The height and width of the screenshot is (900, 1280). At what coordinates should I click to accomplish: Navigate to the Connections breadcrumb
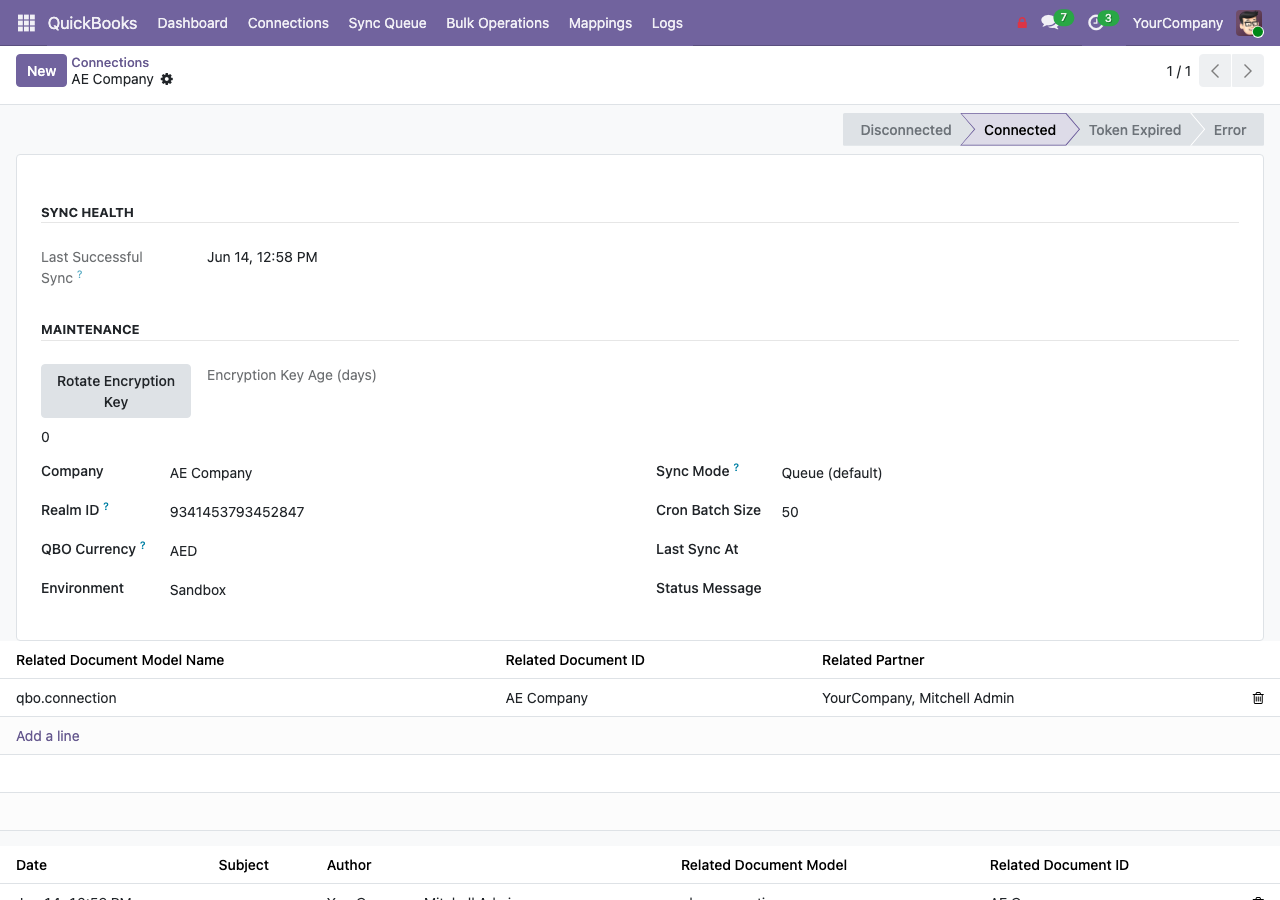point(110,62)
